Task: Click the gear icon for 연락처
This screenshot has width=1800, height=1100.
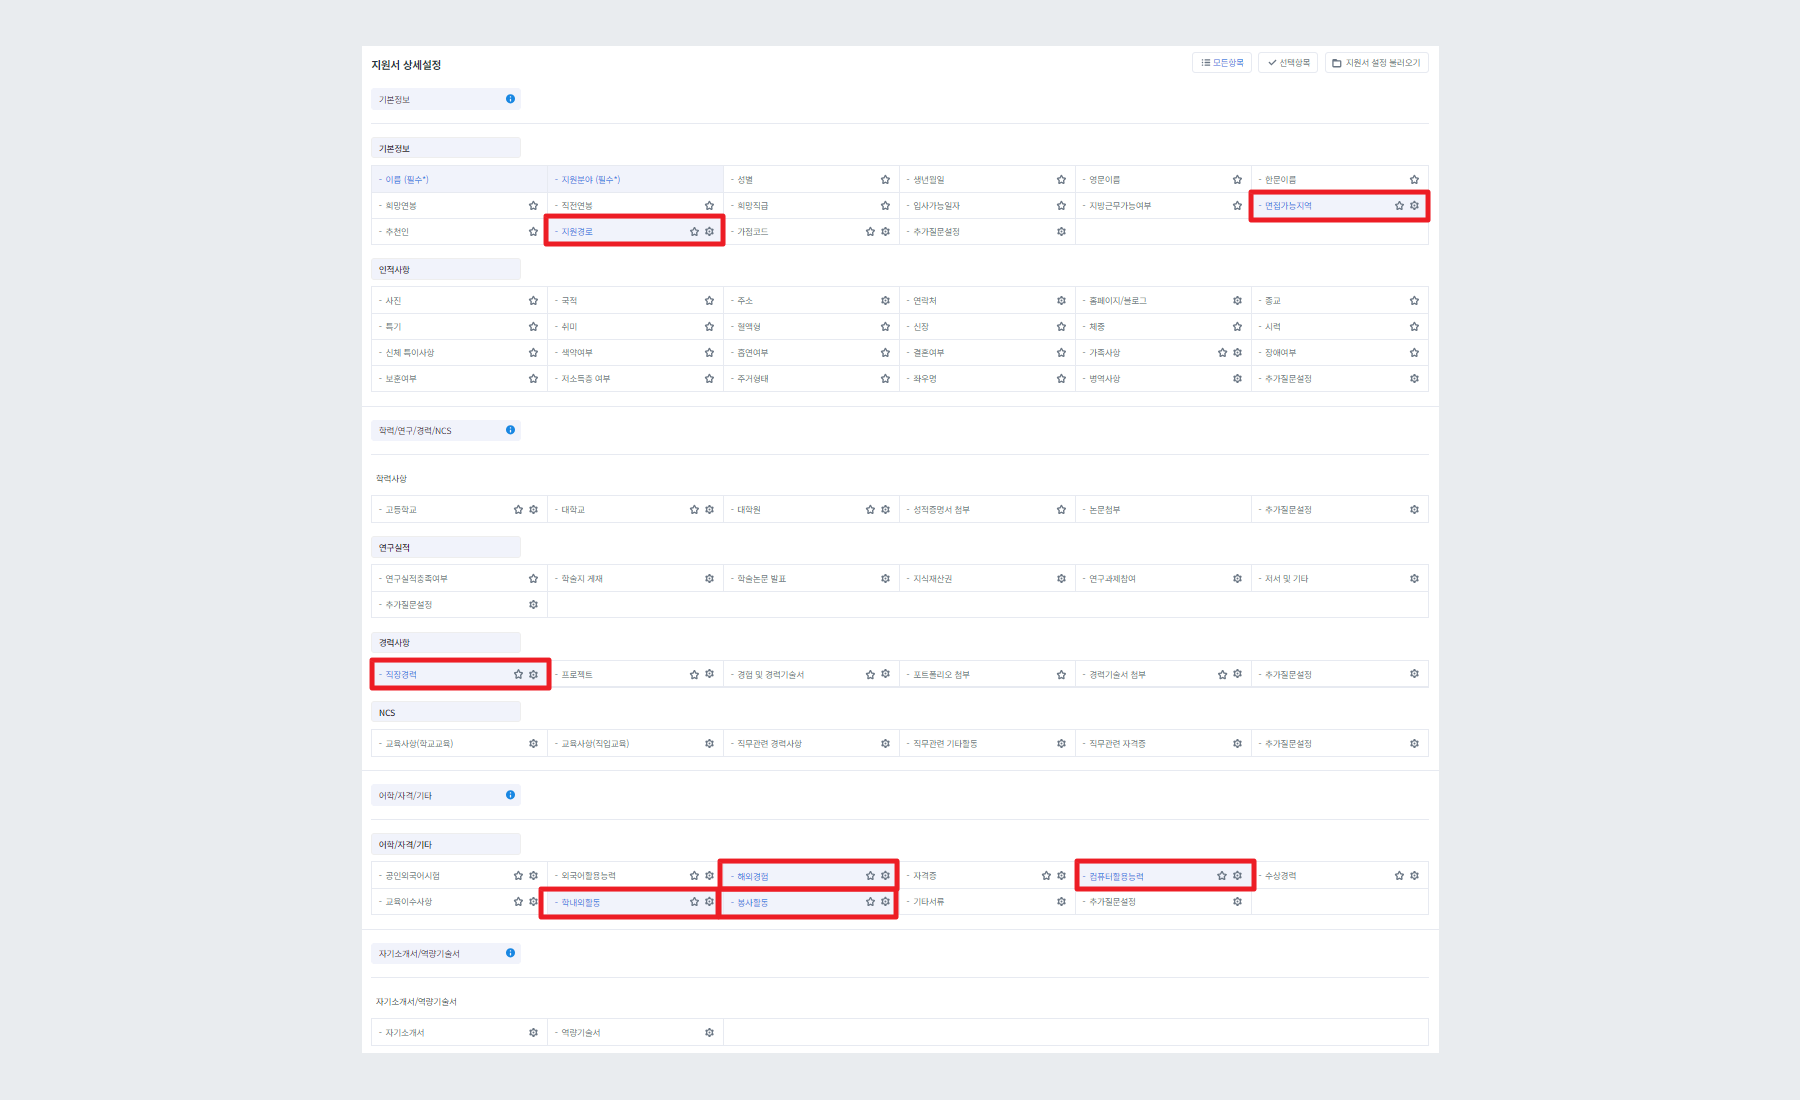Action: (x=1061, y=301)
